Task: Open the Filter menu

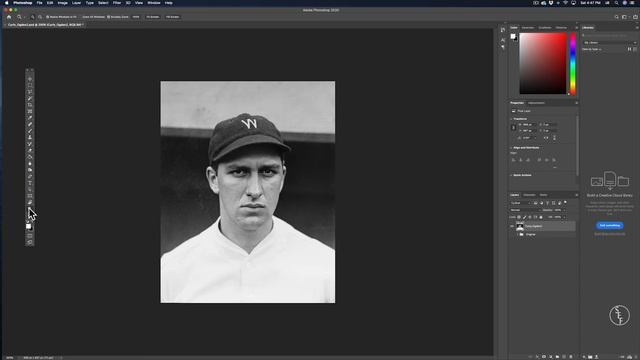Action: coord(117,3)
